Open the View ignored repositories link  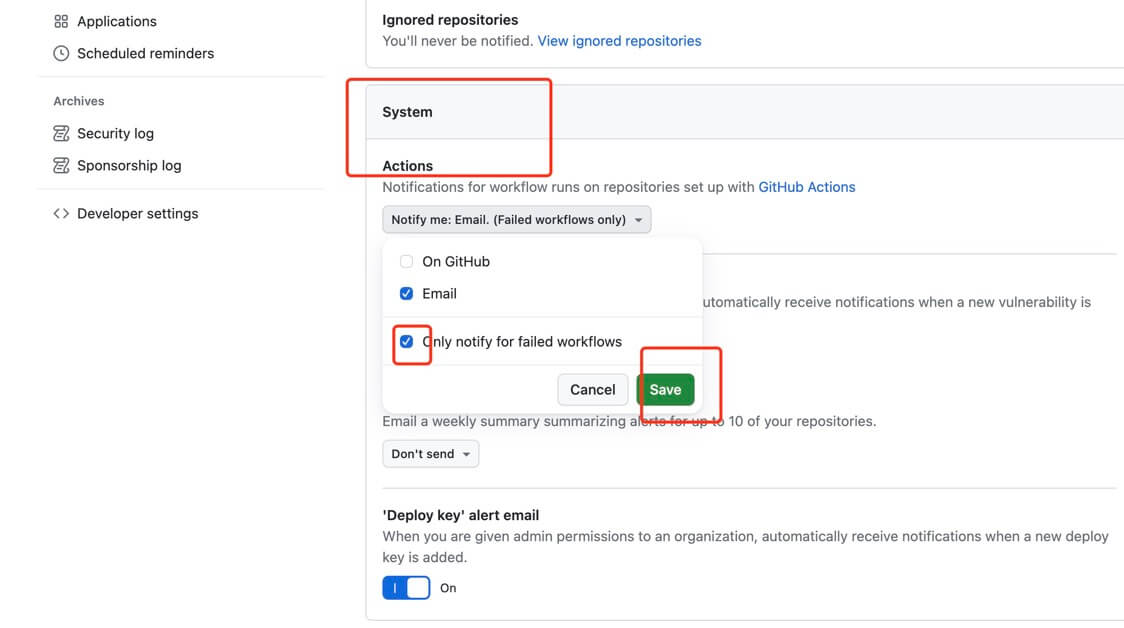[x=619, y=41]
